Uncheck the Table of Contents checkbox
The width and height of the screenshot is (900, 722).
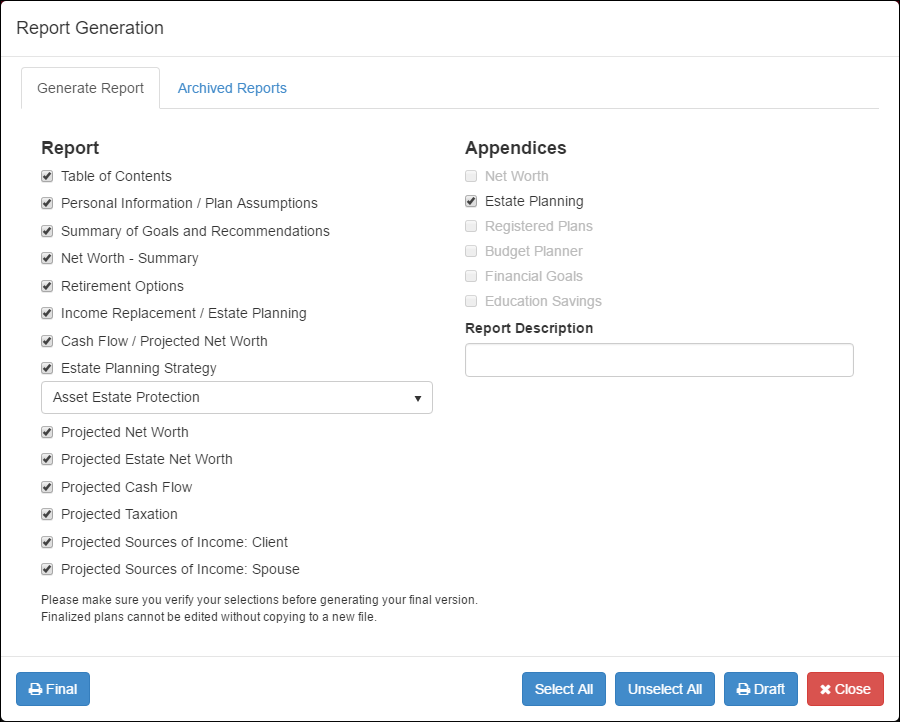(46, 175)
